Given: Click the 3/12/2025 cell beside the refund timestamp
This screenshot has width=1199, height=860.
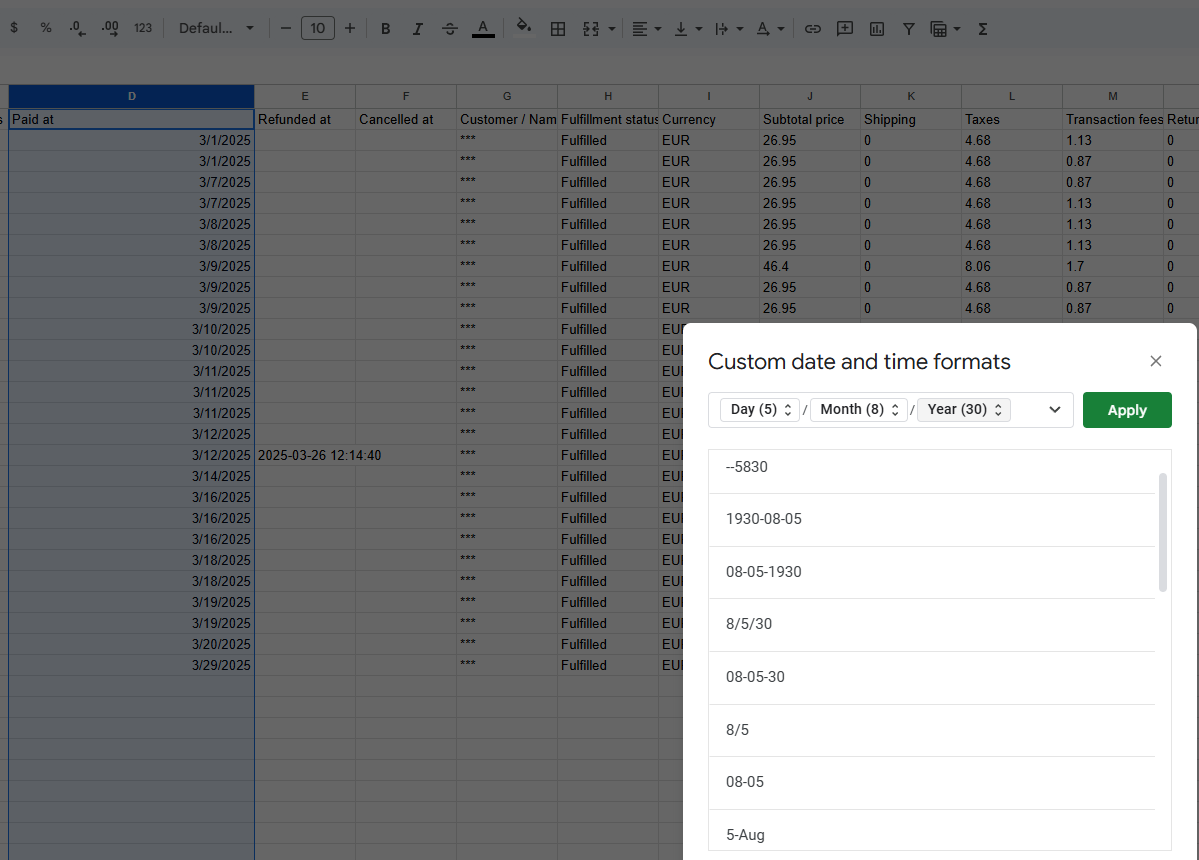Looking at the screenshot, I should 132,456.
